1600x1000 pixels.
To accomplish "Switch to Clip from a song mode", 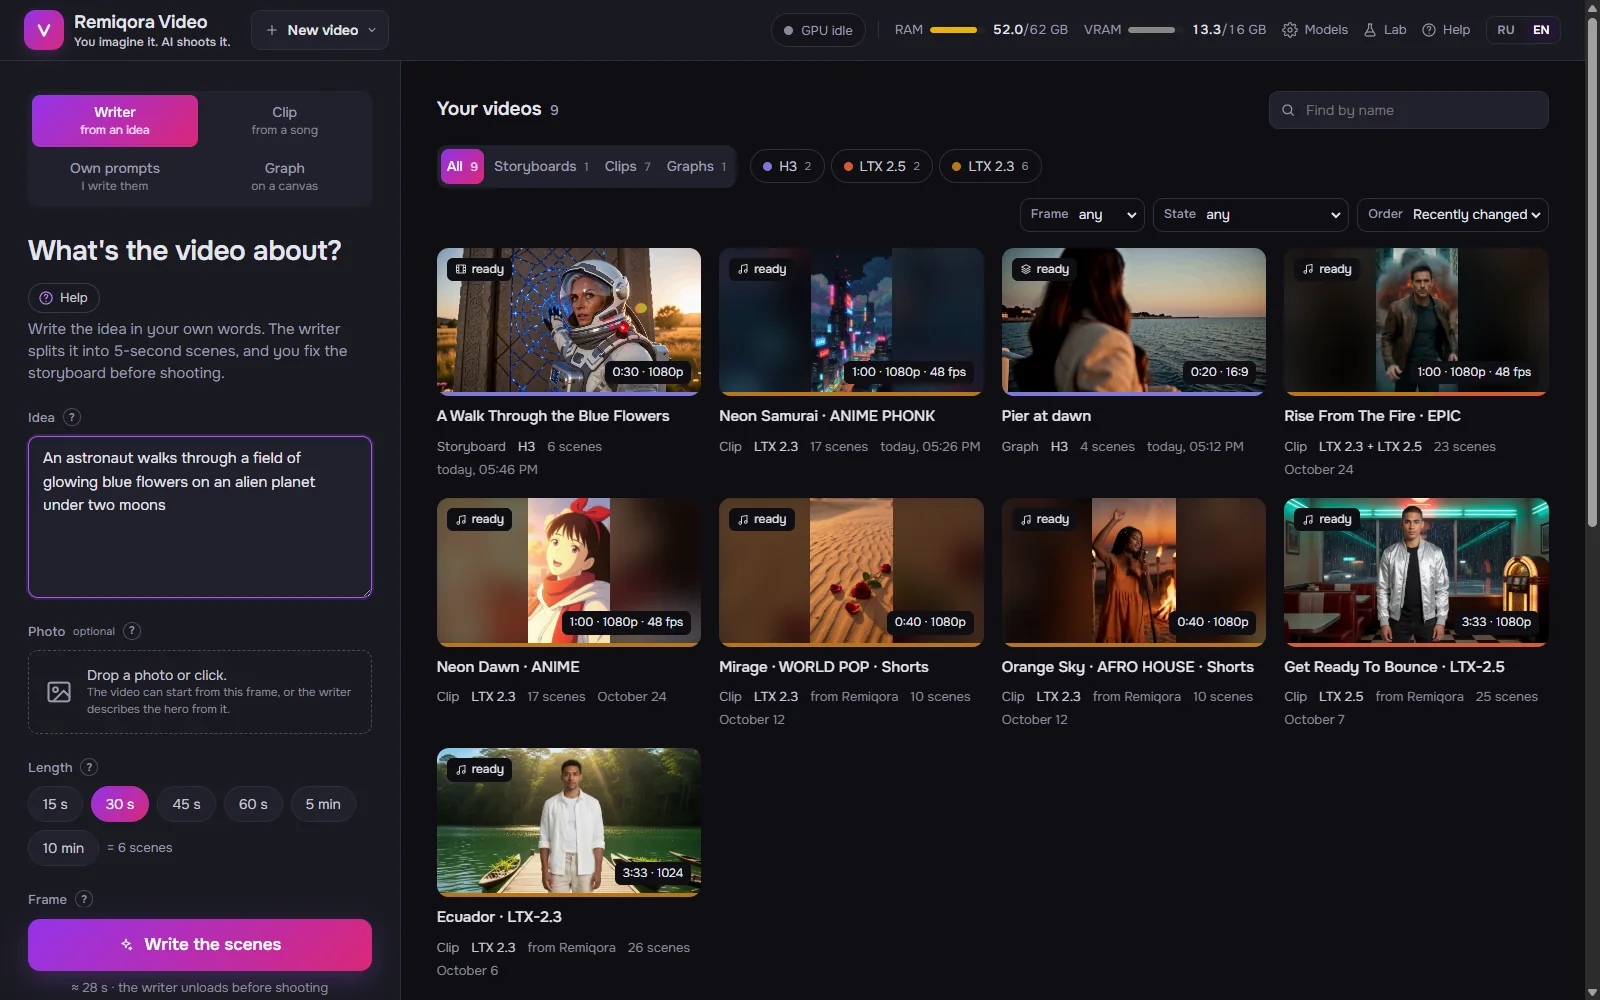I will [x=285, y=121].
